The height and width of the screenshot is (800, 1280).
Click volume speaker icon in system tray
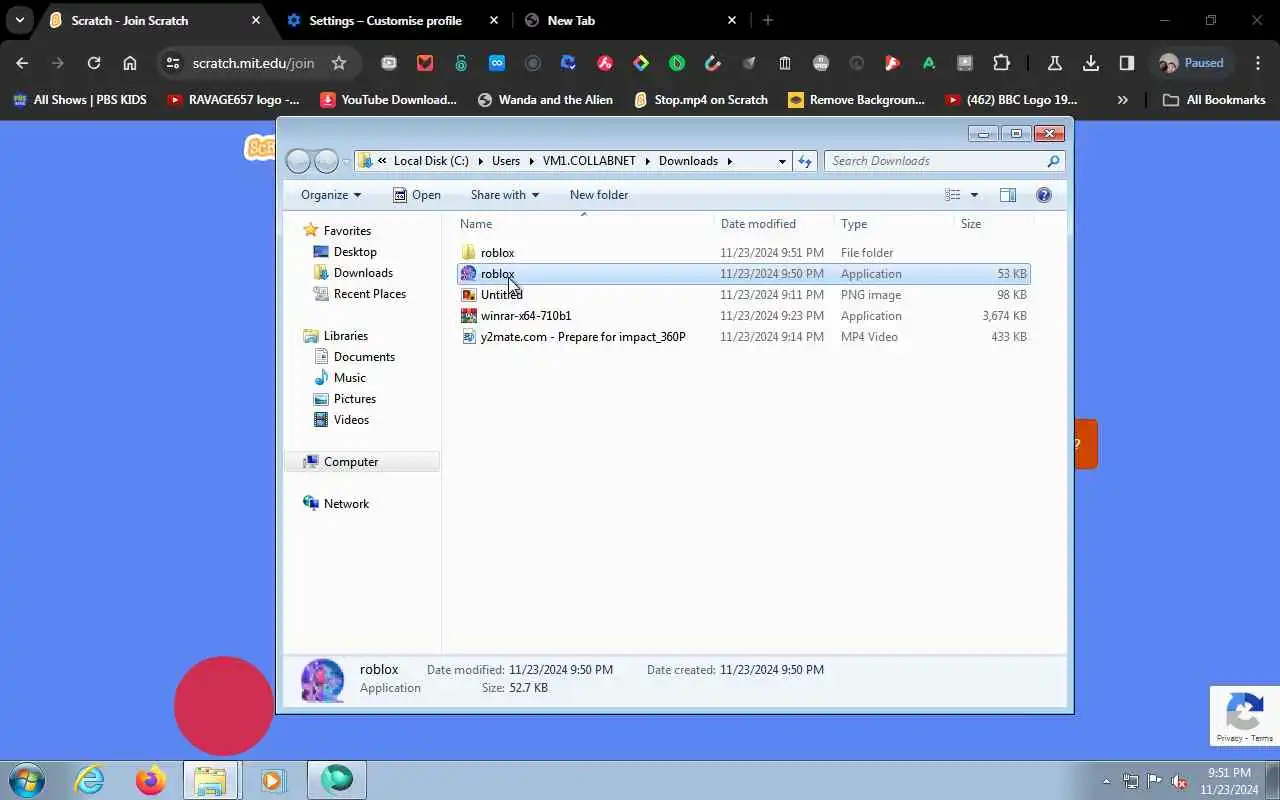point(1180,781)
